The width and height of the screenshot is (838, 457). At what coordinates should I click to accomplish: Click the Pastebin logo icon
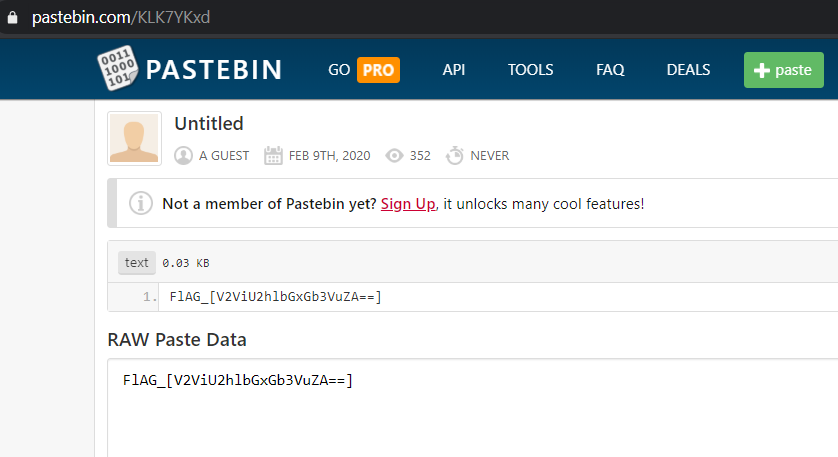[x=116, y=68]
